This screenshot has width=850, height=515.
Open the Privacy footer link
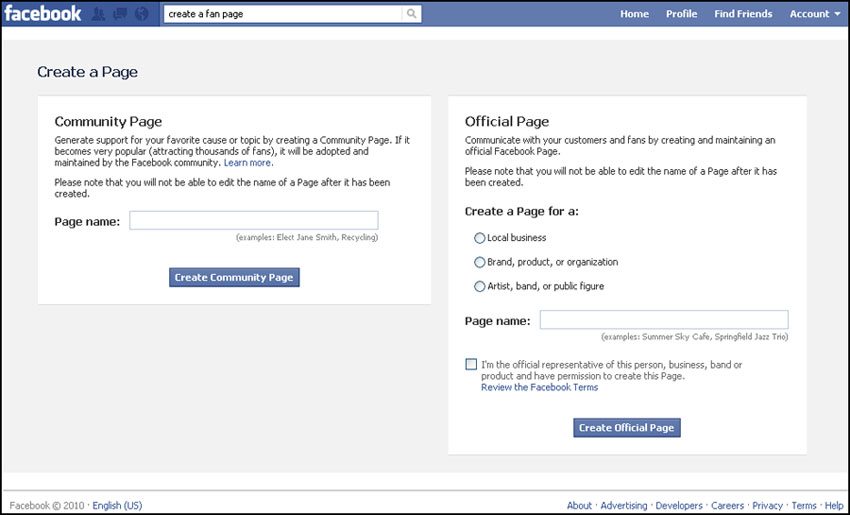[767, 505]
